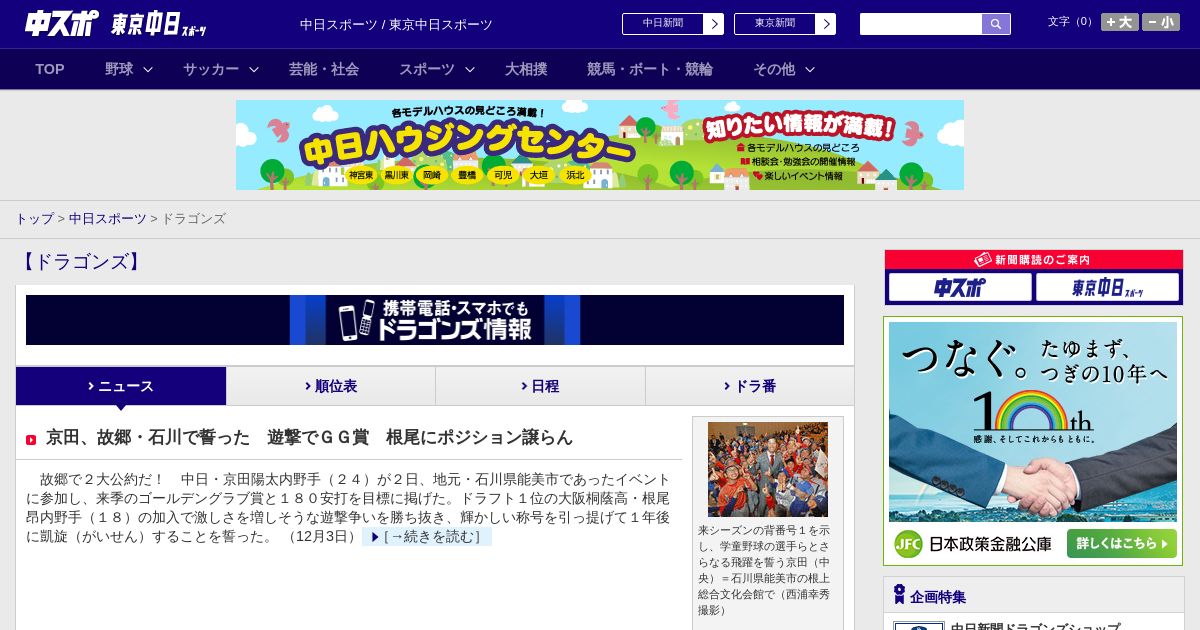Open the スポーツ navigation menu
The width and height of the screenshot is (1200, 630).
(427, 69)
